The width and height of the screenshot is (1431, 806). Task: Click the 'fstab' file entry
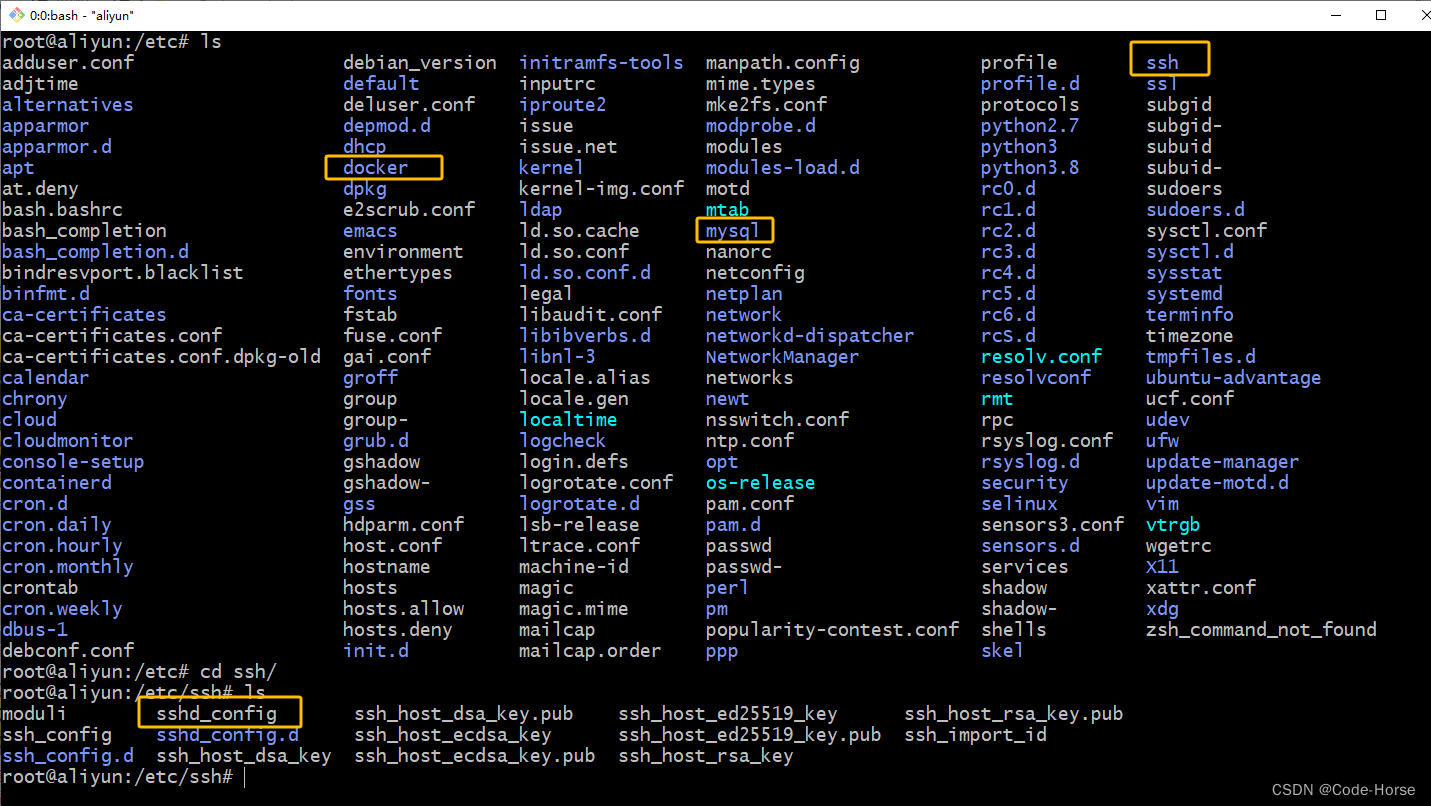point(370,314)
